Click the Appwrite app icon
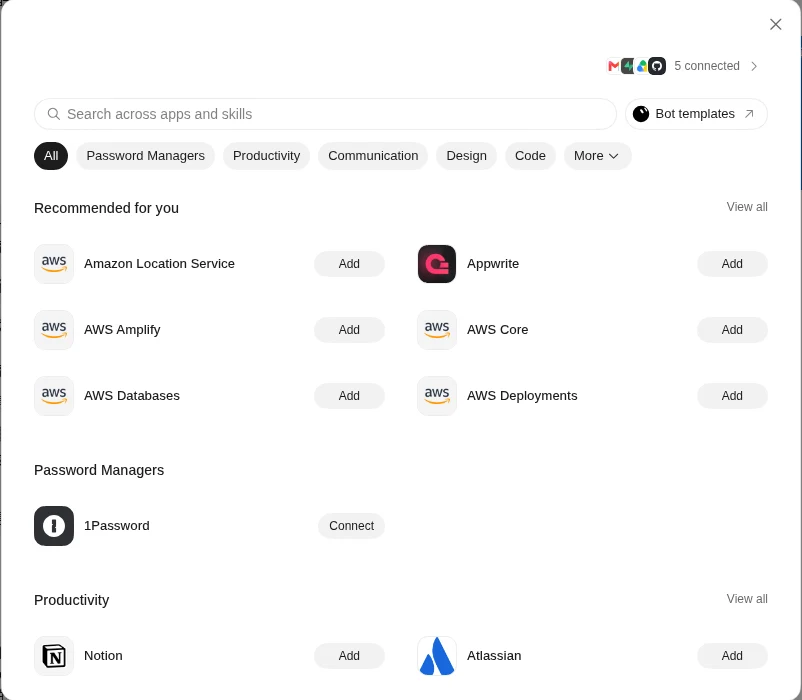The height and width of the screenshot is (700, 802). (437, 264)
